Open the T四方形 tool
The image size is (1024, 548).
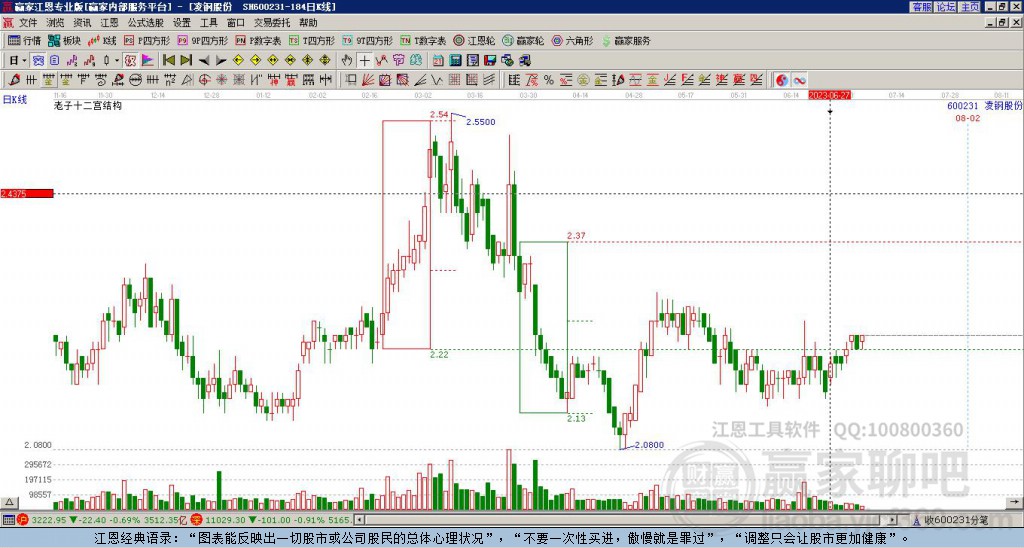(312, 41)
